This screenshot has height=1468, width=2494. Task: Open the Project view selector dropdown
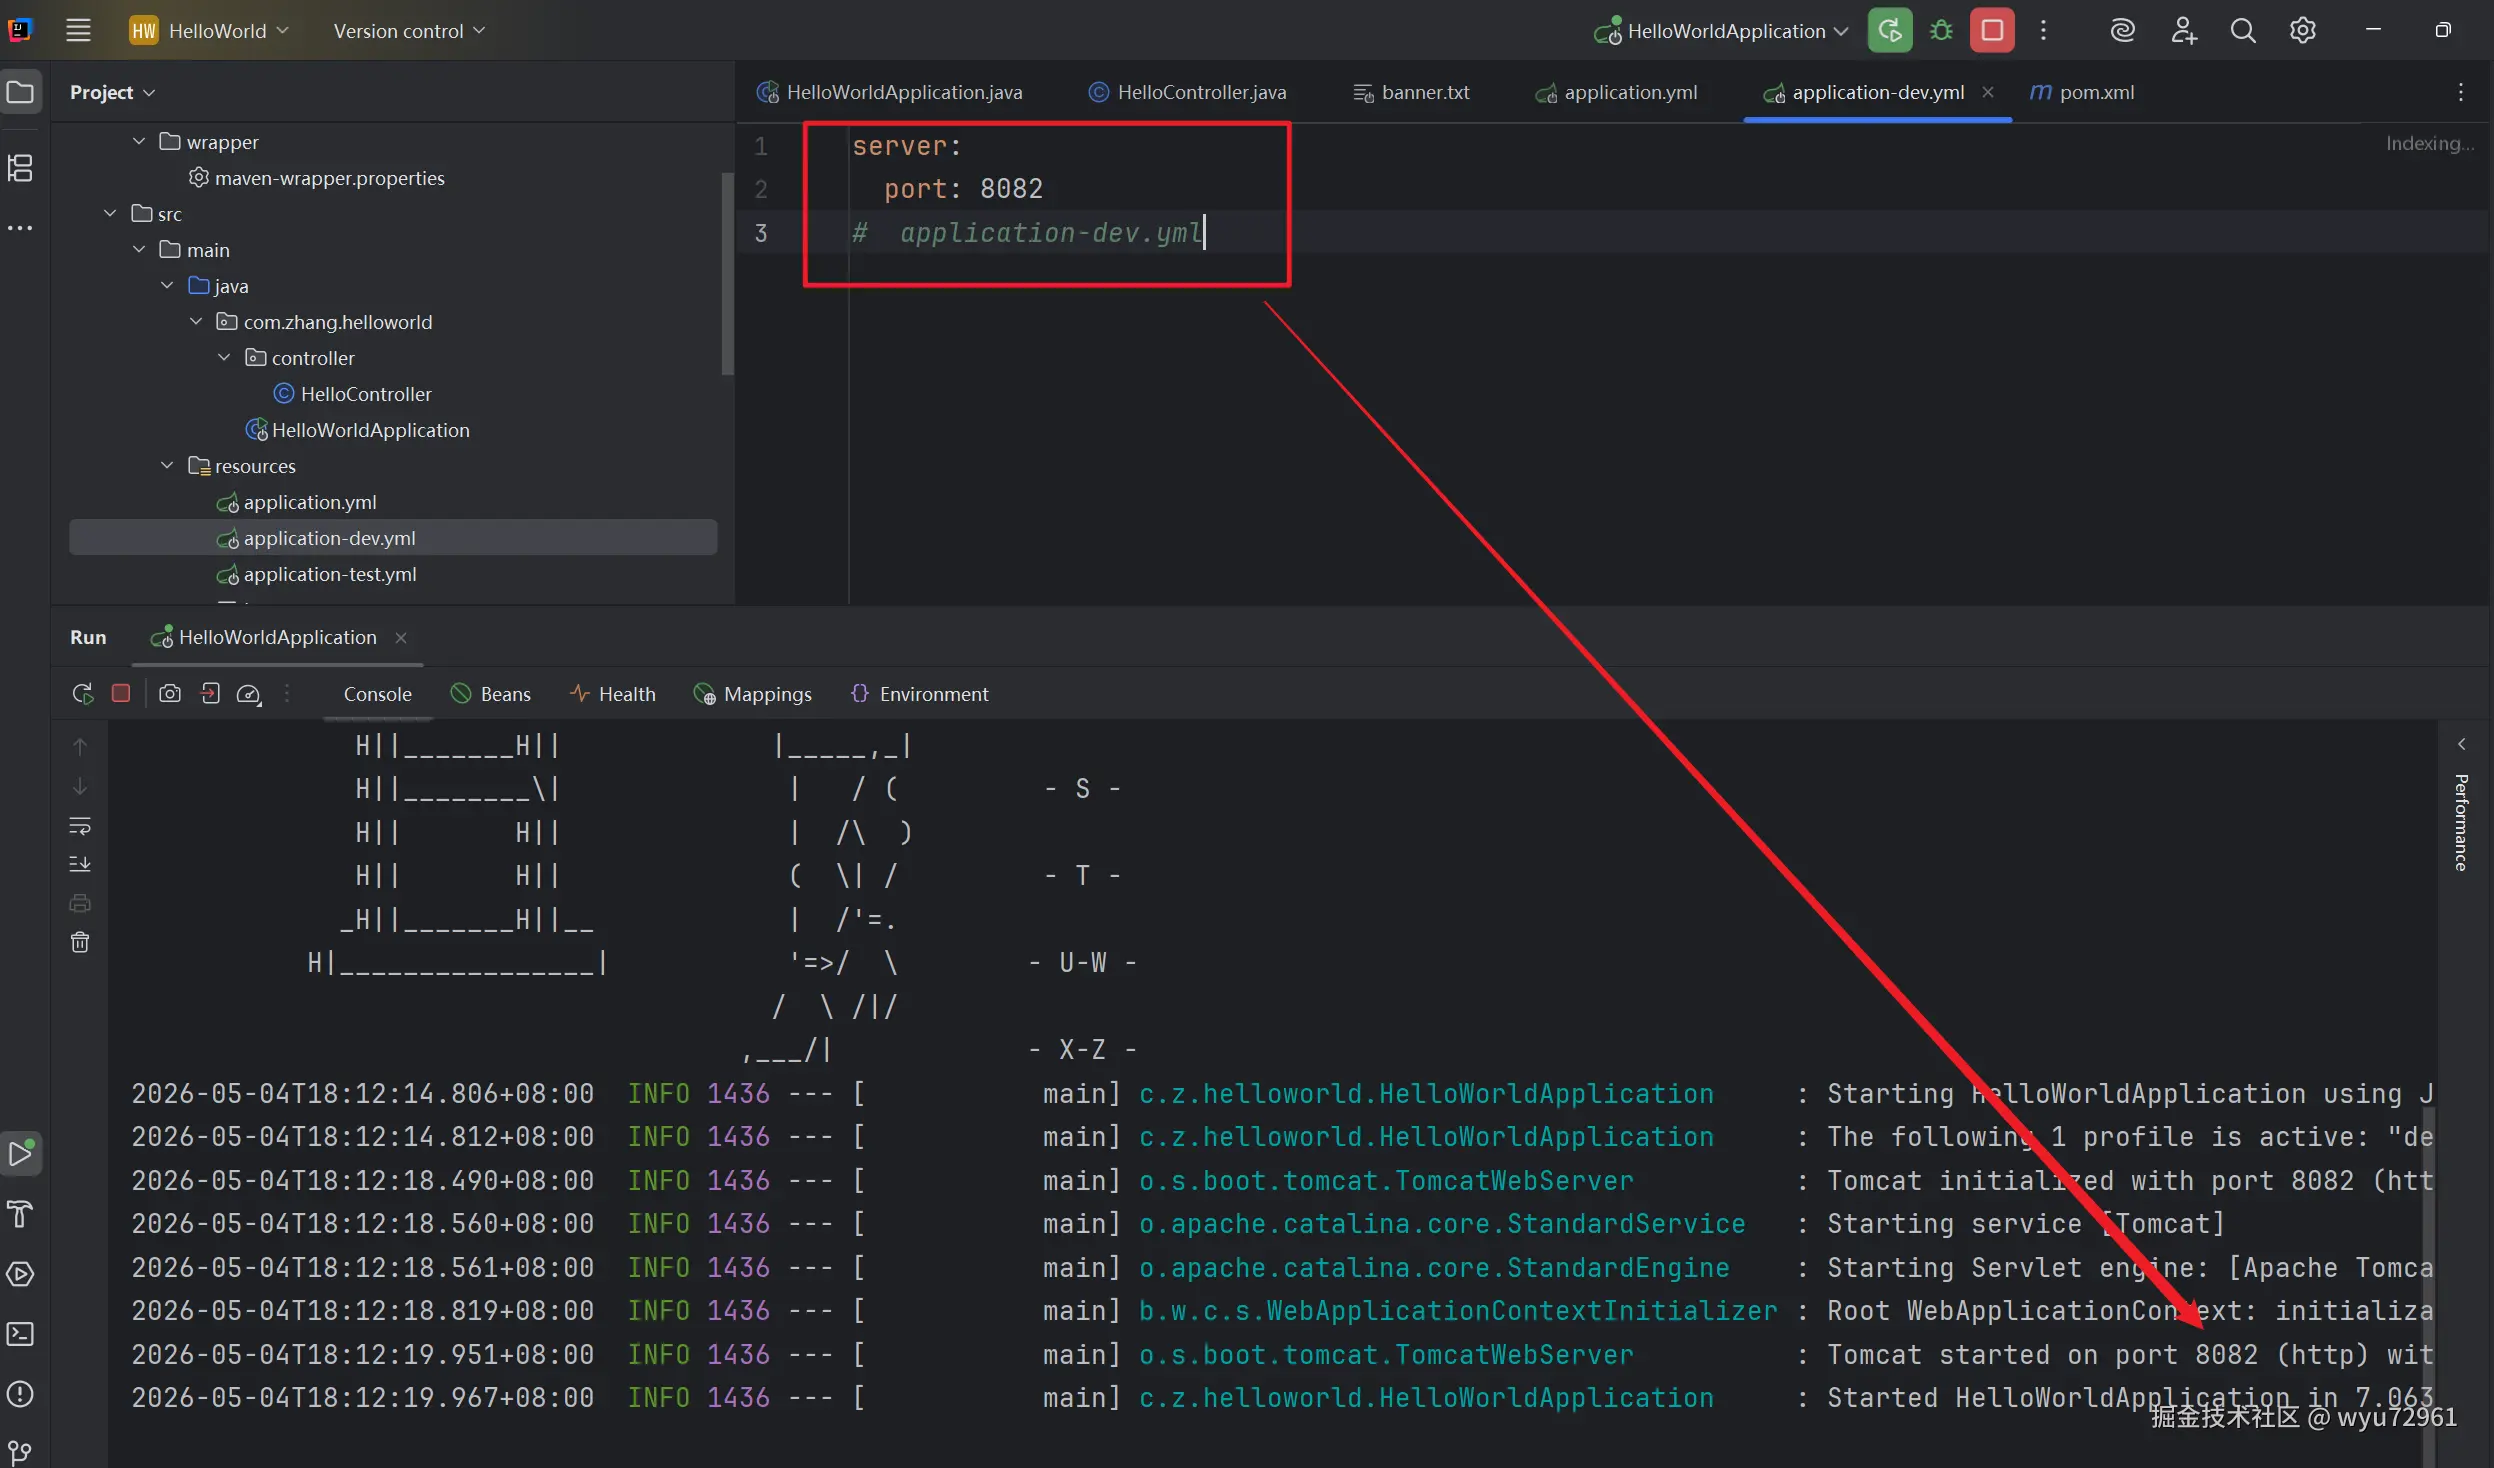click(112, 92)
